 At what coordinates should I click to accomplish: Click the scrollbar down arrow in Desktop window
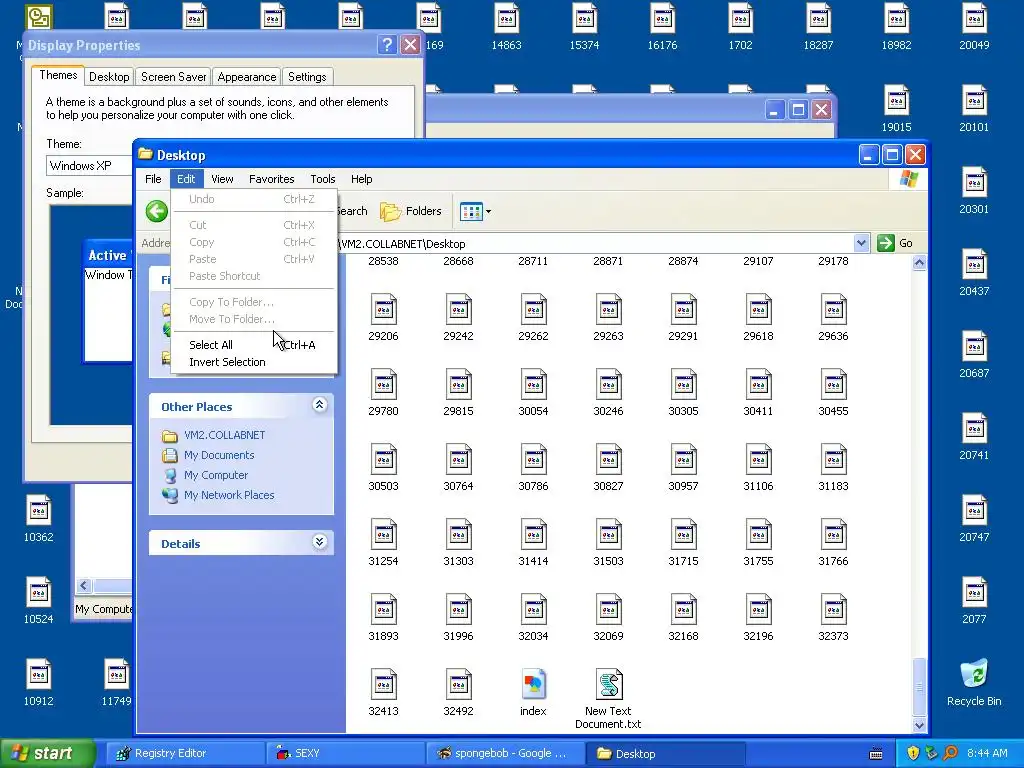point(919,725)
